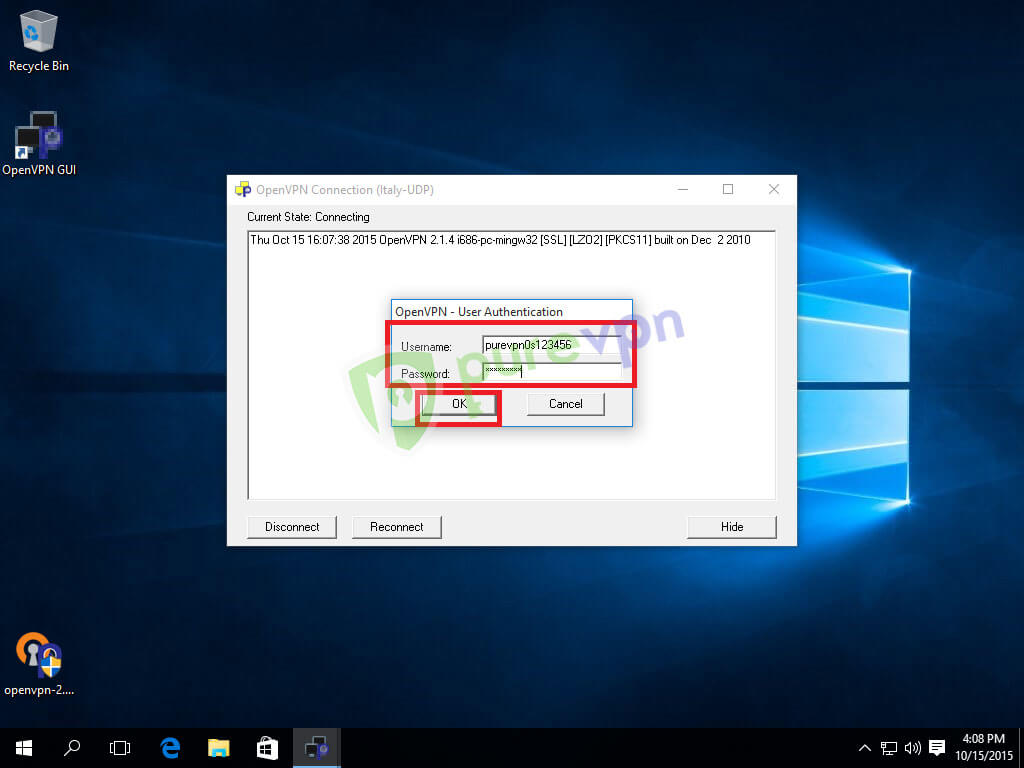Cancel the User Authentication dialog
Viewport: 1024px width, 768px height.
tap(566, 404)
